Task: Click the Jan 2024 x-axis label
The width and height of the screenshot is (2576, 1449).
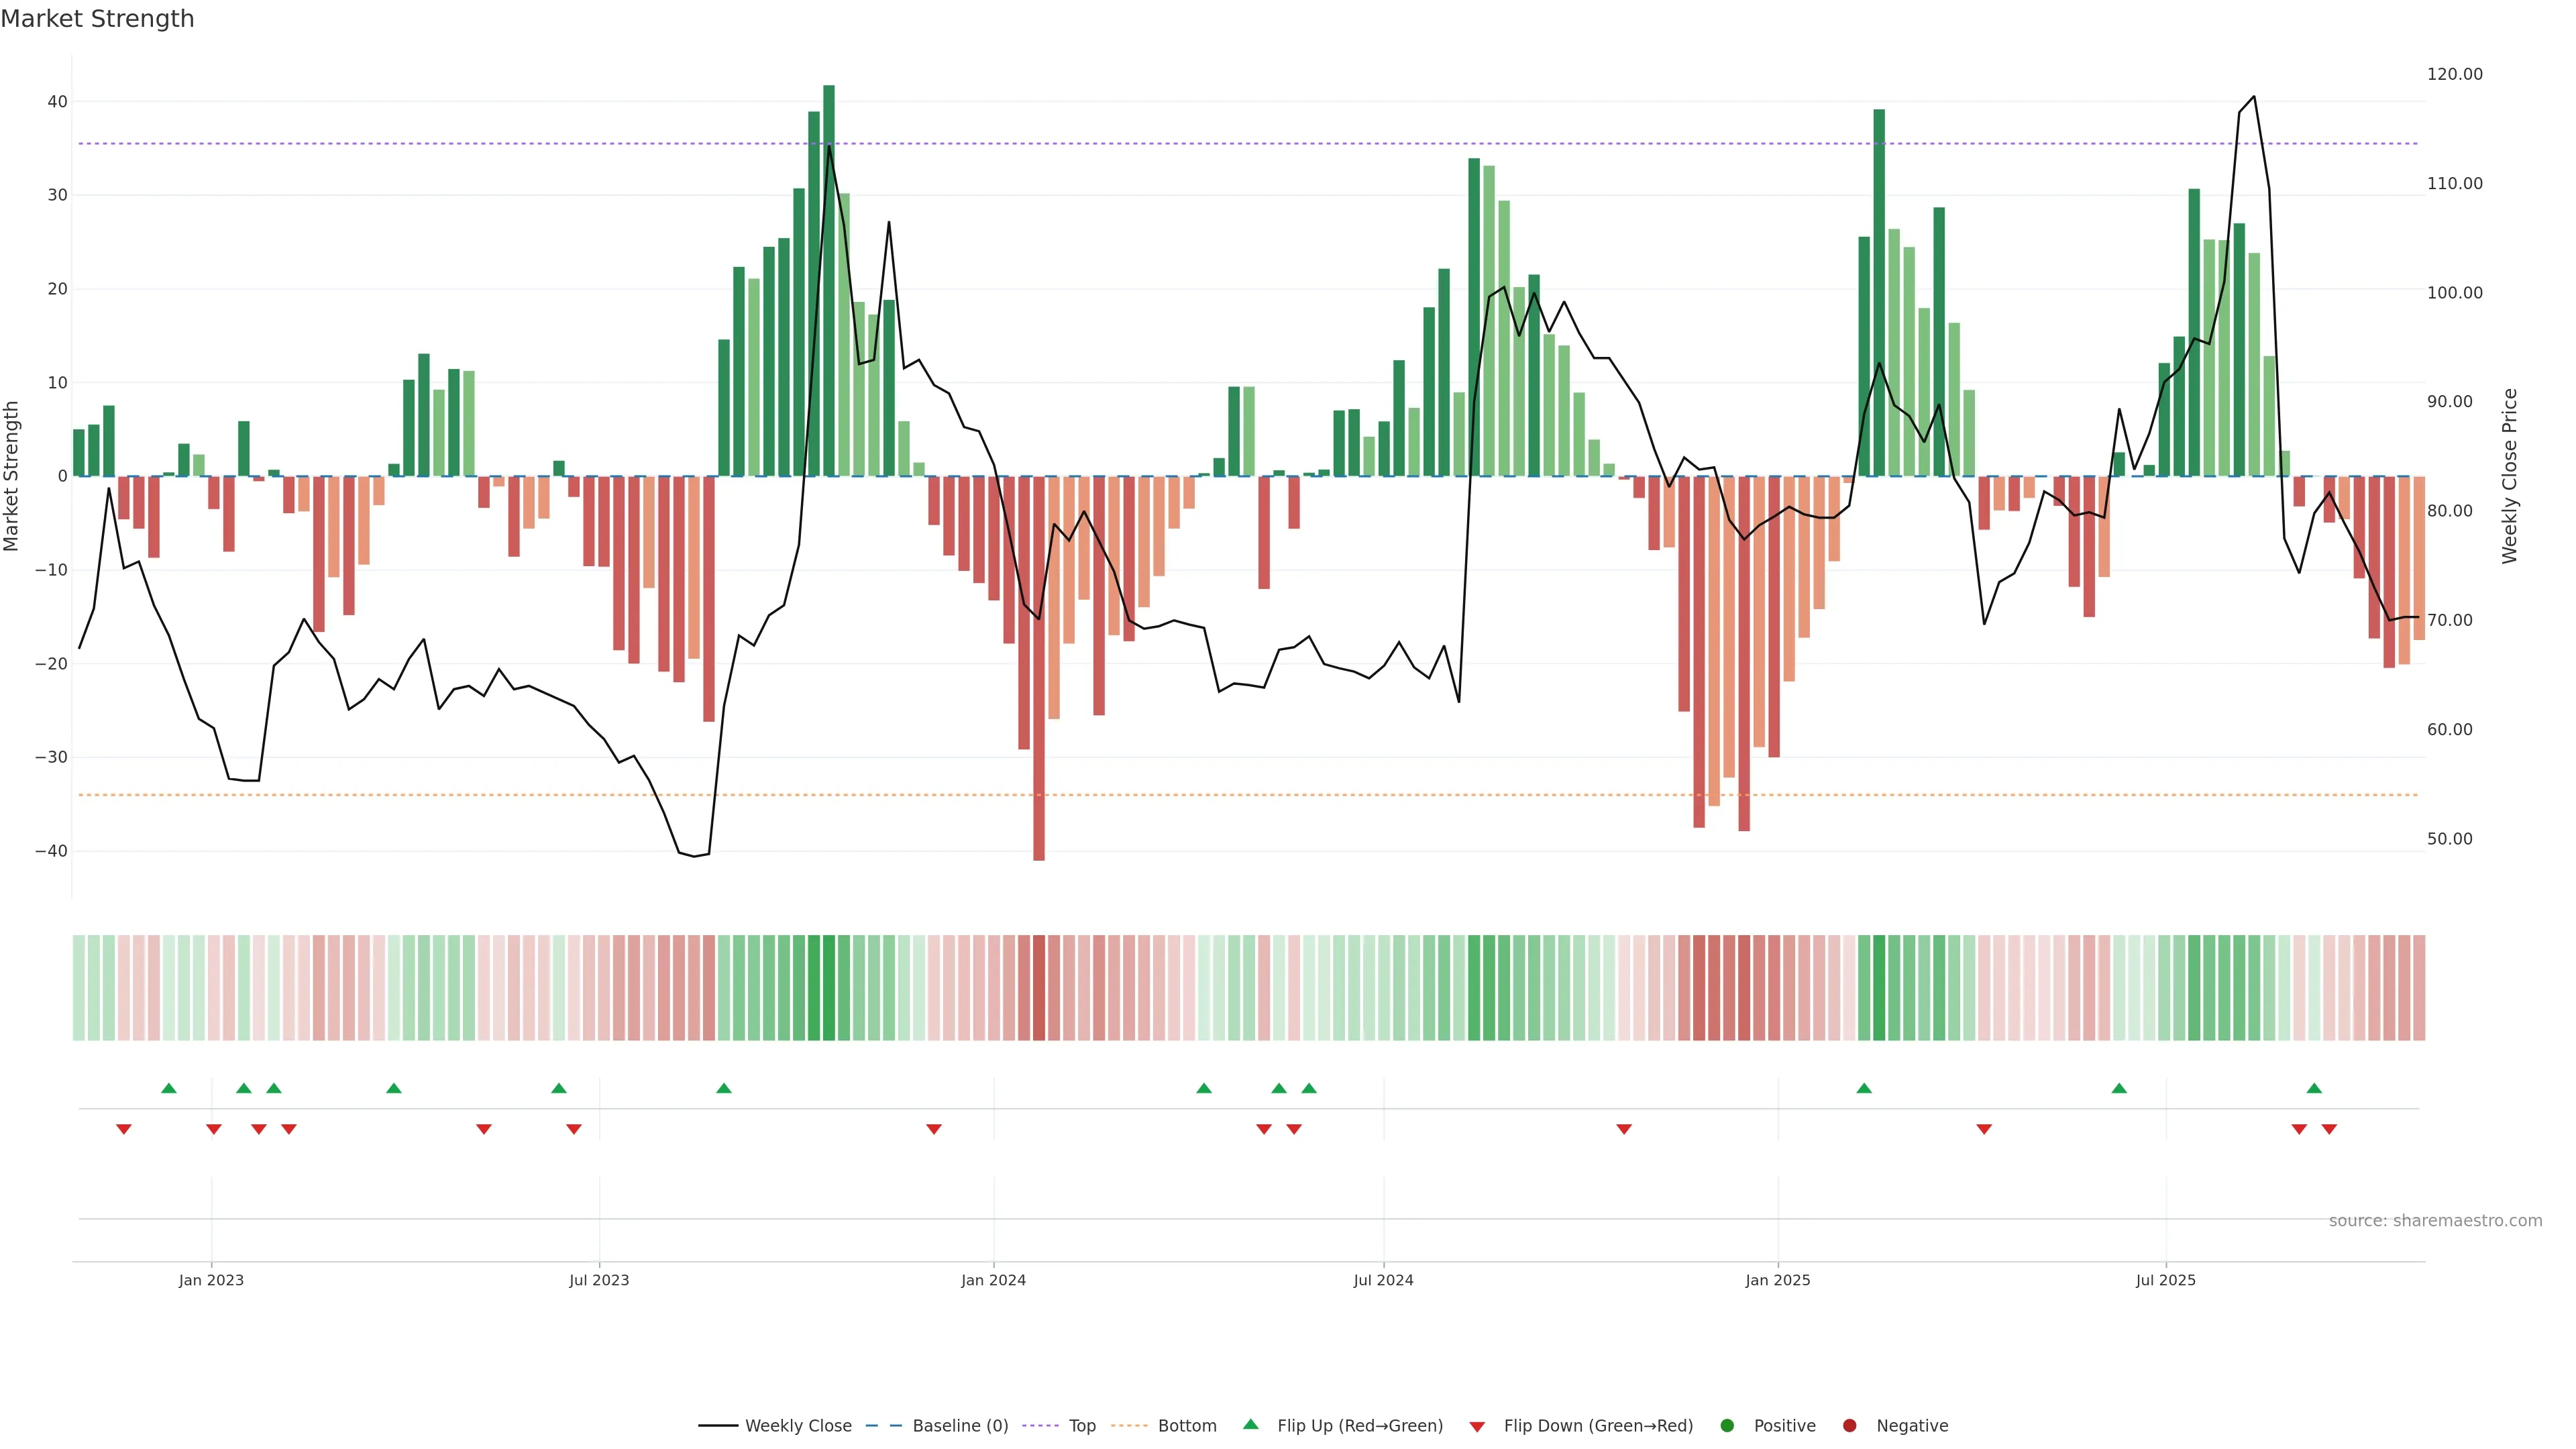Action: tap(993, 1280)
